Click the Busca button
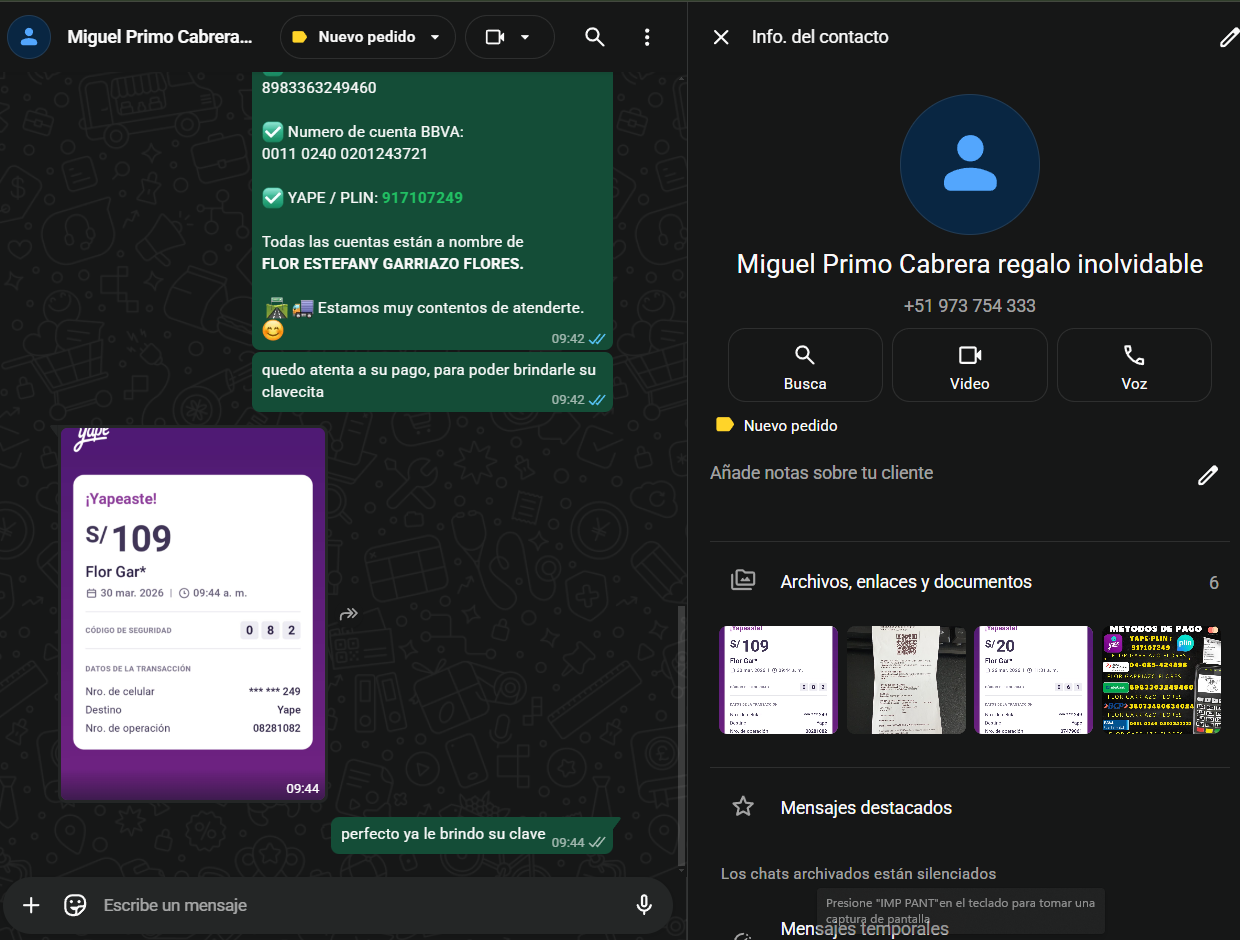 (x=805, y=366)
